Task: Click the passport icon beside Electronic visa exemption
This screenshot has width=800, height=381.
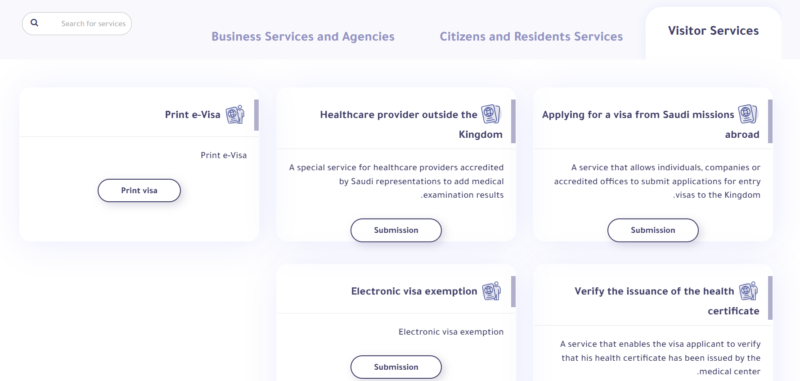Action: (x=492, y=291)
